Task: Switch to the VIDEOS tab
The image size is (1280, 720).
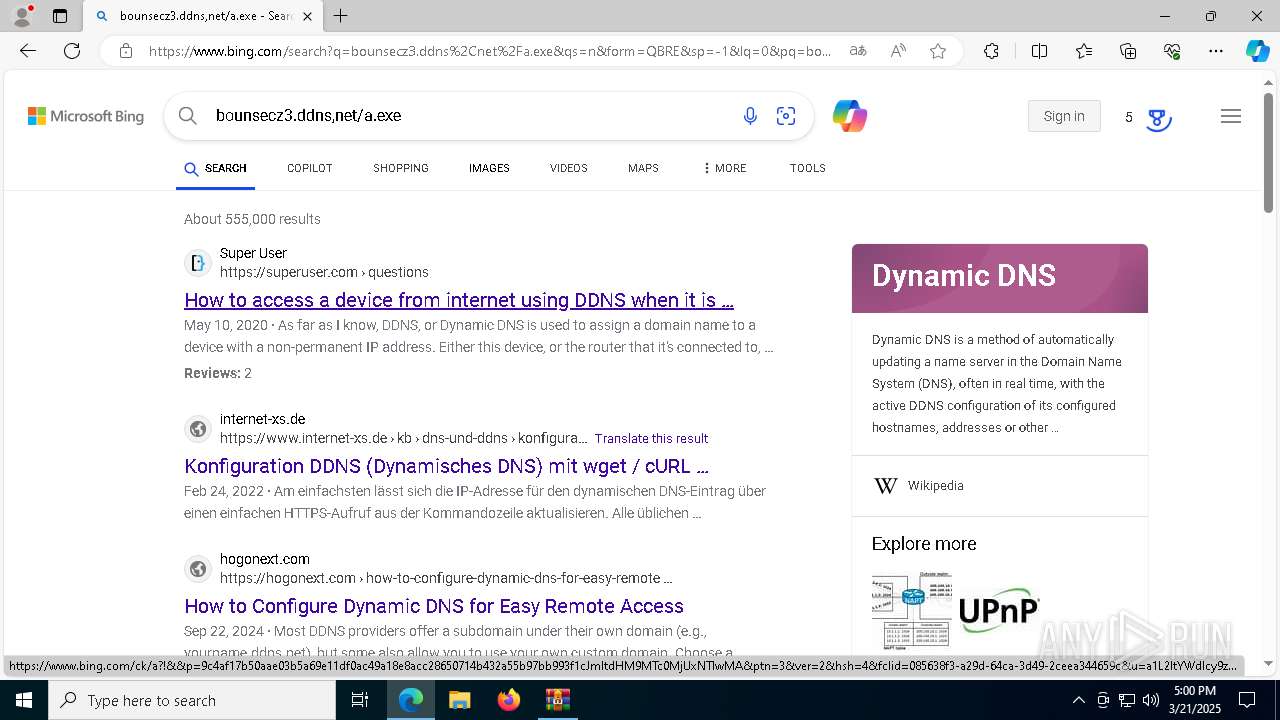Action: pyautogui.click(x=569, y=168)
